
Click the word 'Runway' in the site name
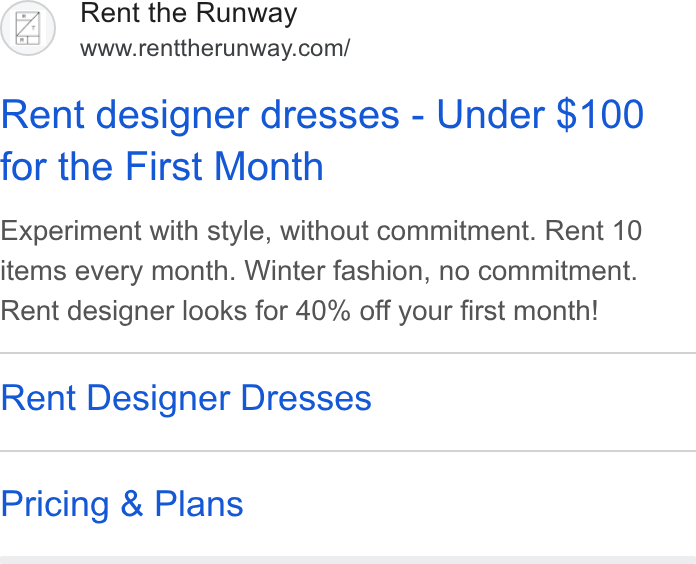pyautogui.click(x=247, y=13)
